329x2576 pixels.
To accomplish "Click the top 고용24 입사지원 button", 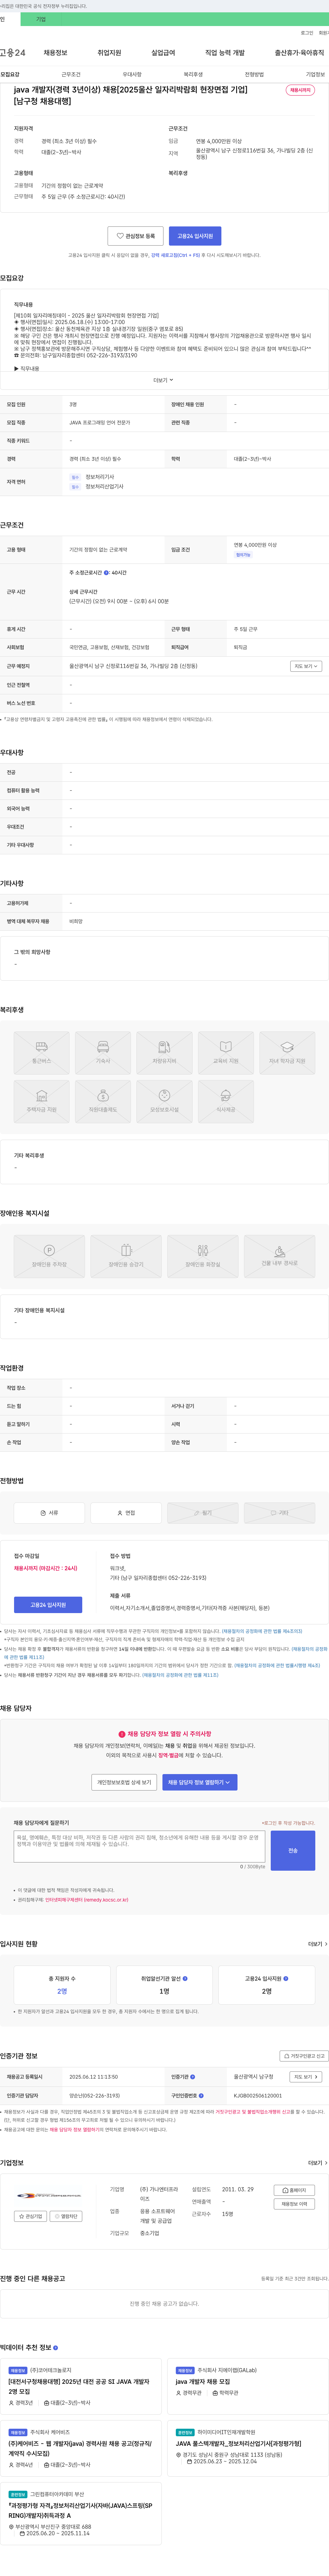I will (195, 236).
